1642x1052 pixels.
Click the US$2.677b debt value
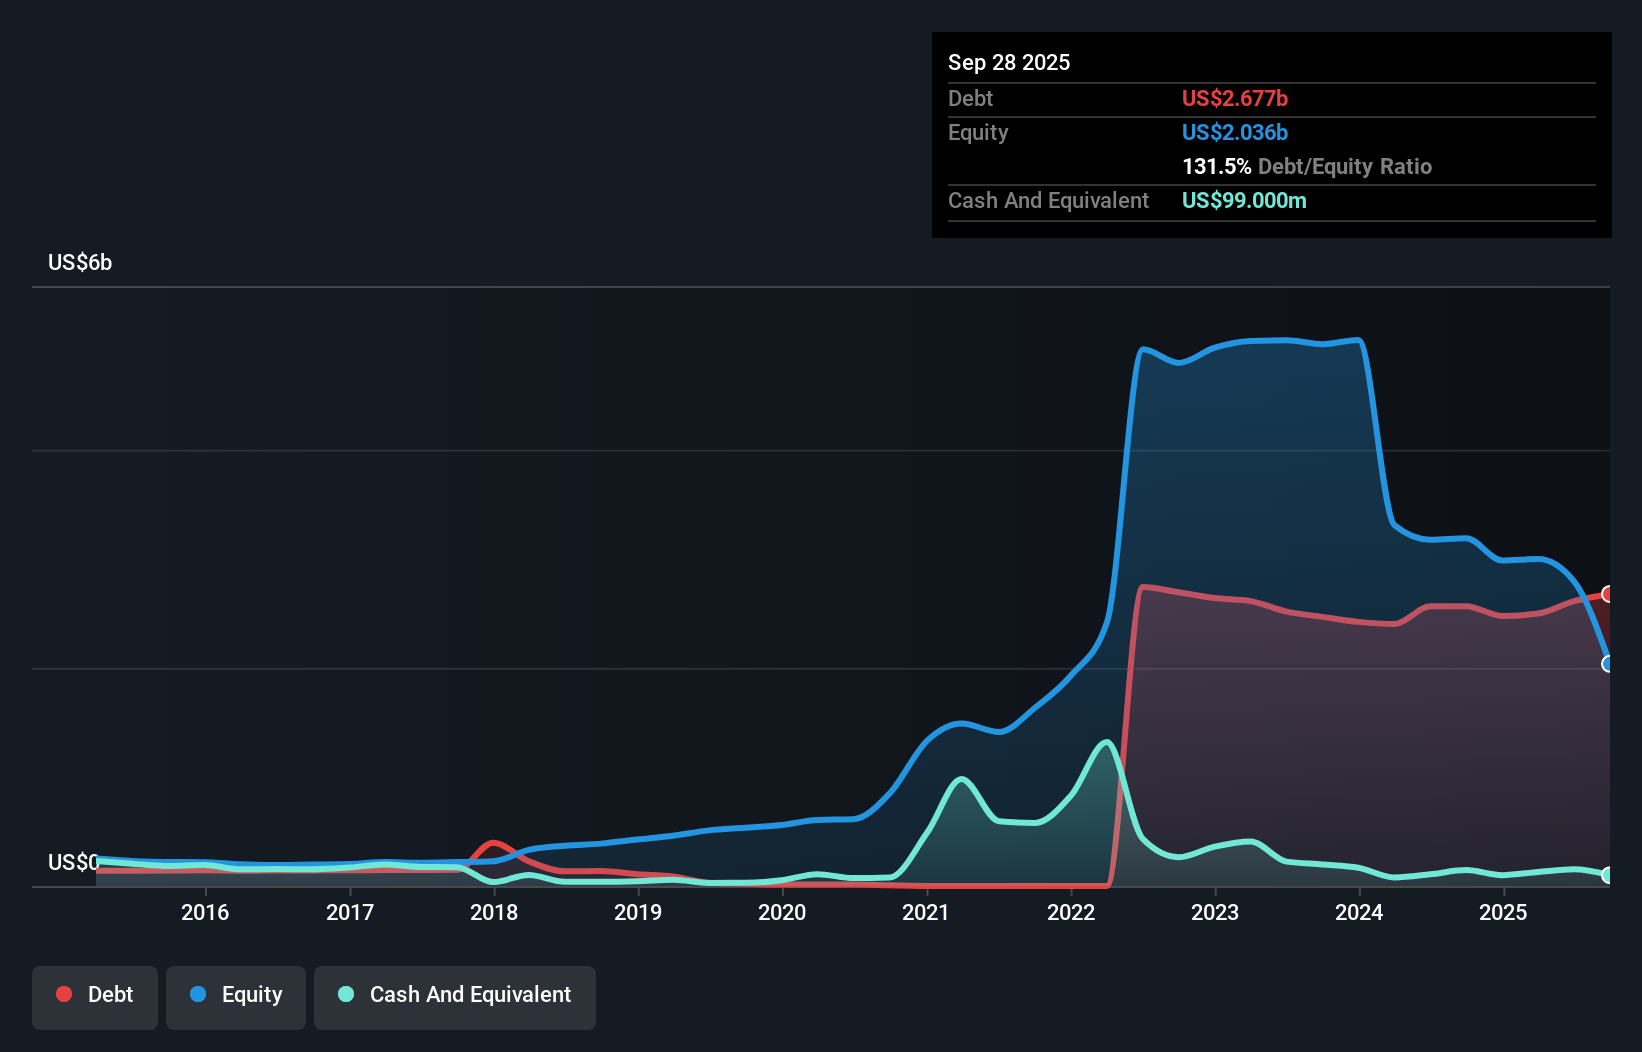[1235, 98]
